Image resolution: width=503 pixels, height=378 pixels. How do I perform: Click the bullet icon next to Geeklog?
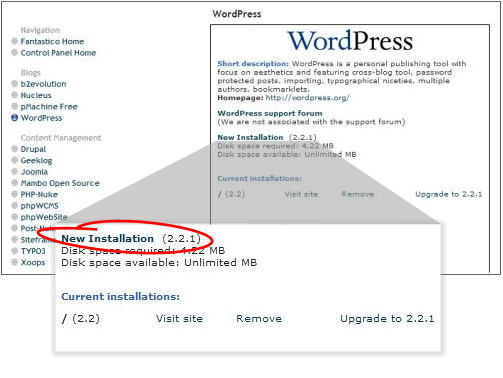(x=14, y=160)
